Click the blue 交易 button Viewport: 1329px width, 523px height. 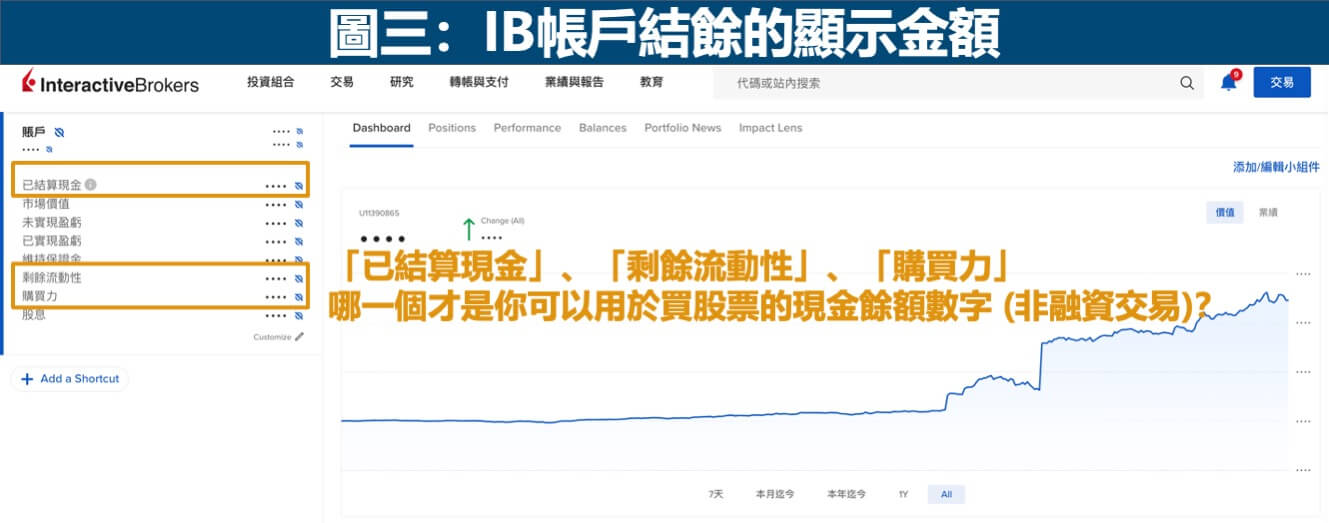(x=1282, y=82)
